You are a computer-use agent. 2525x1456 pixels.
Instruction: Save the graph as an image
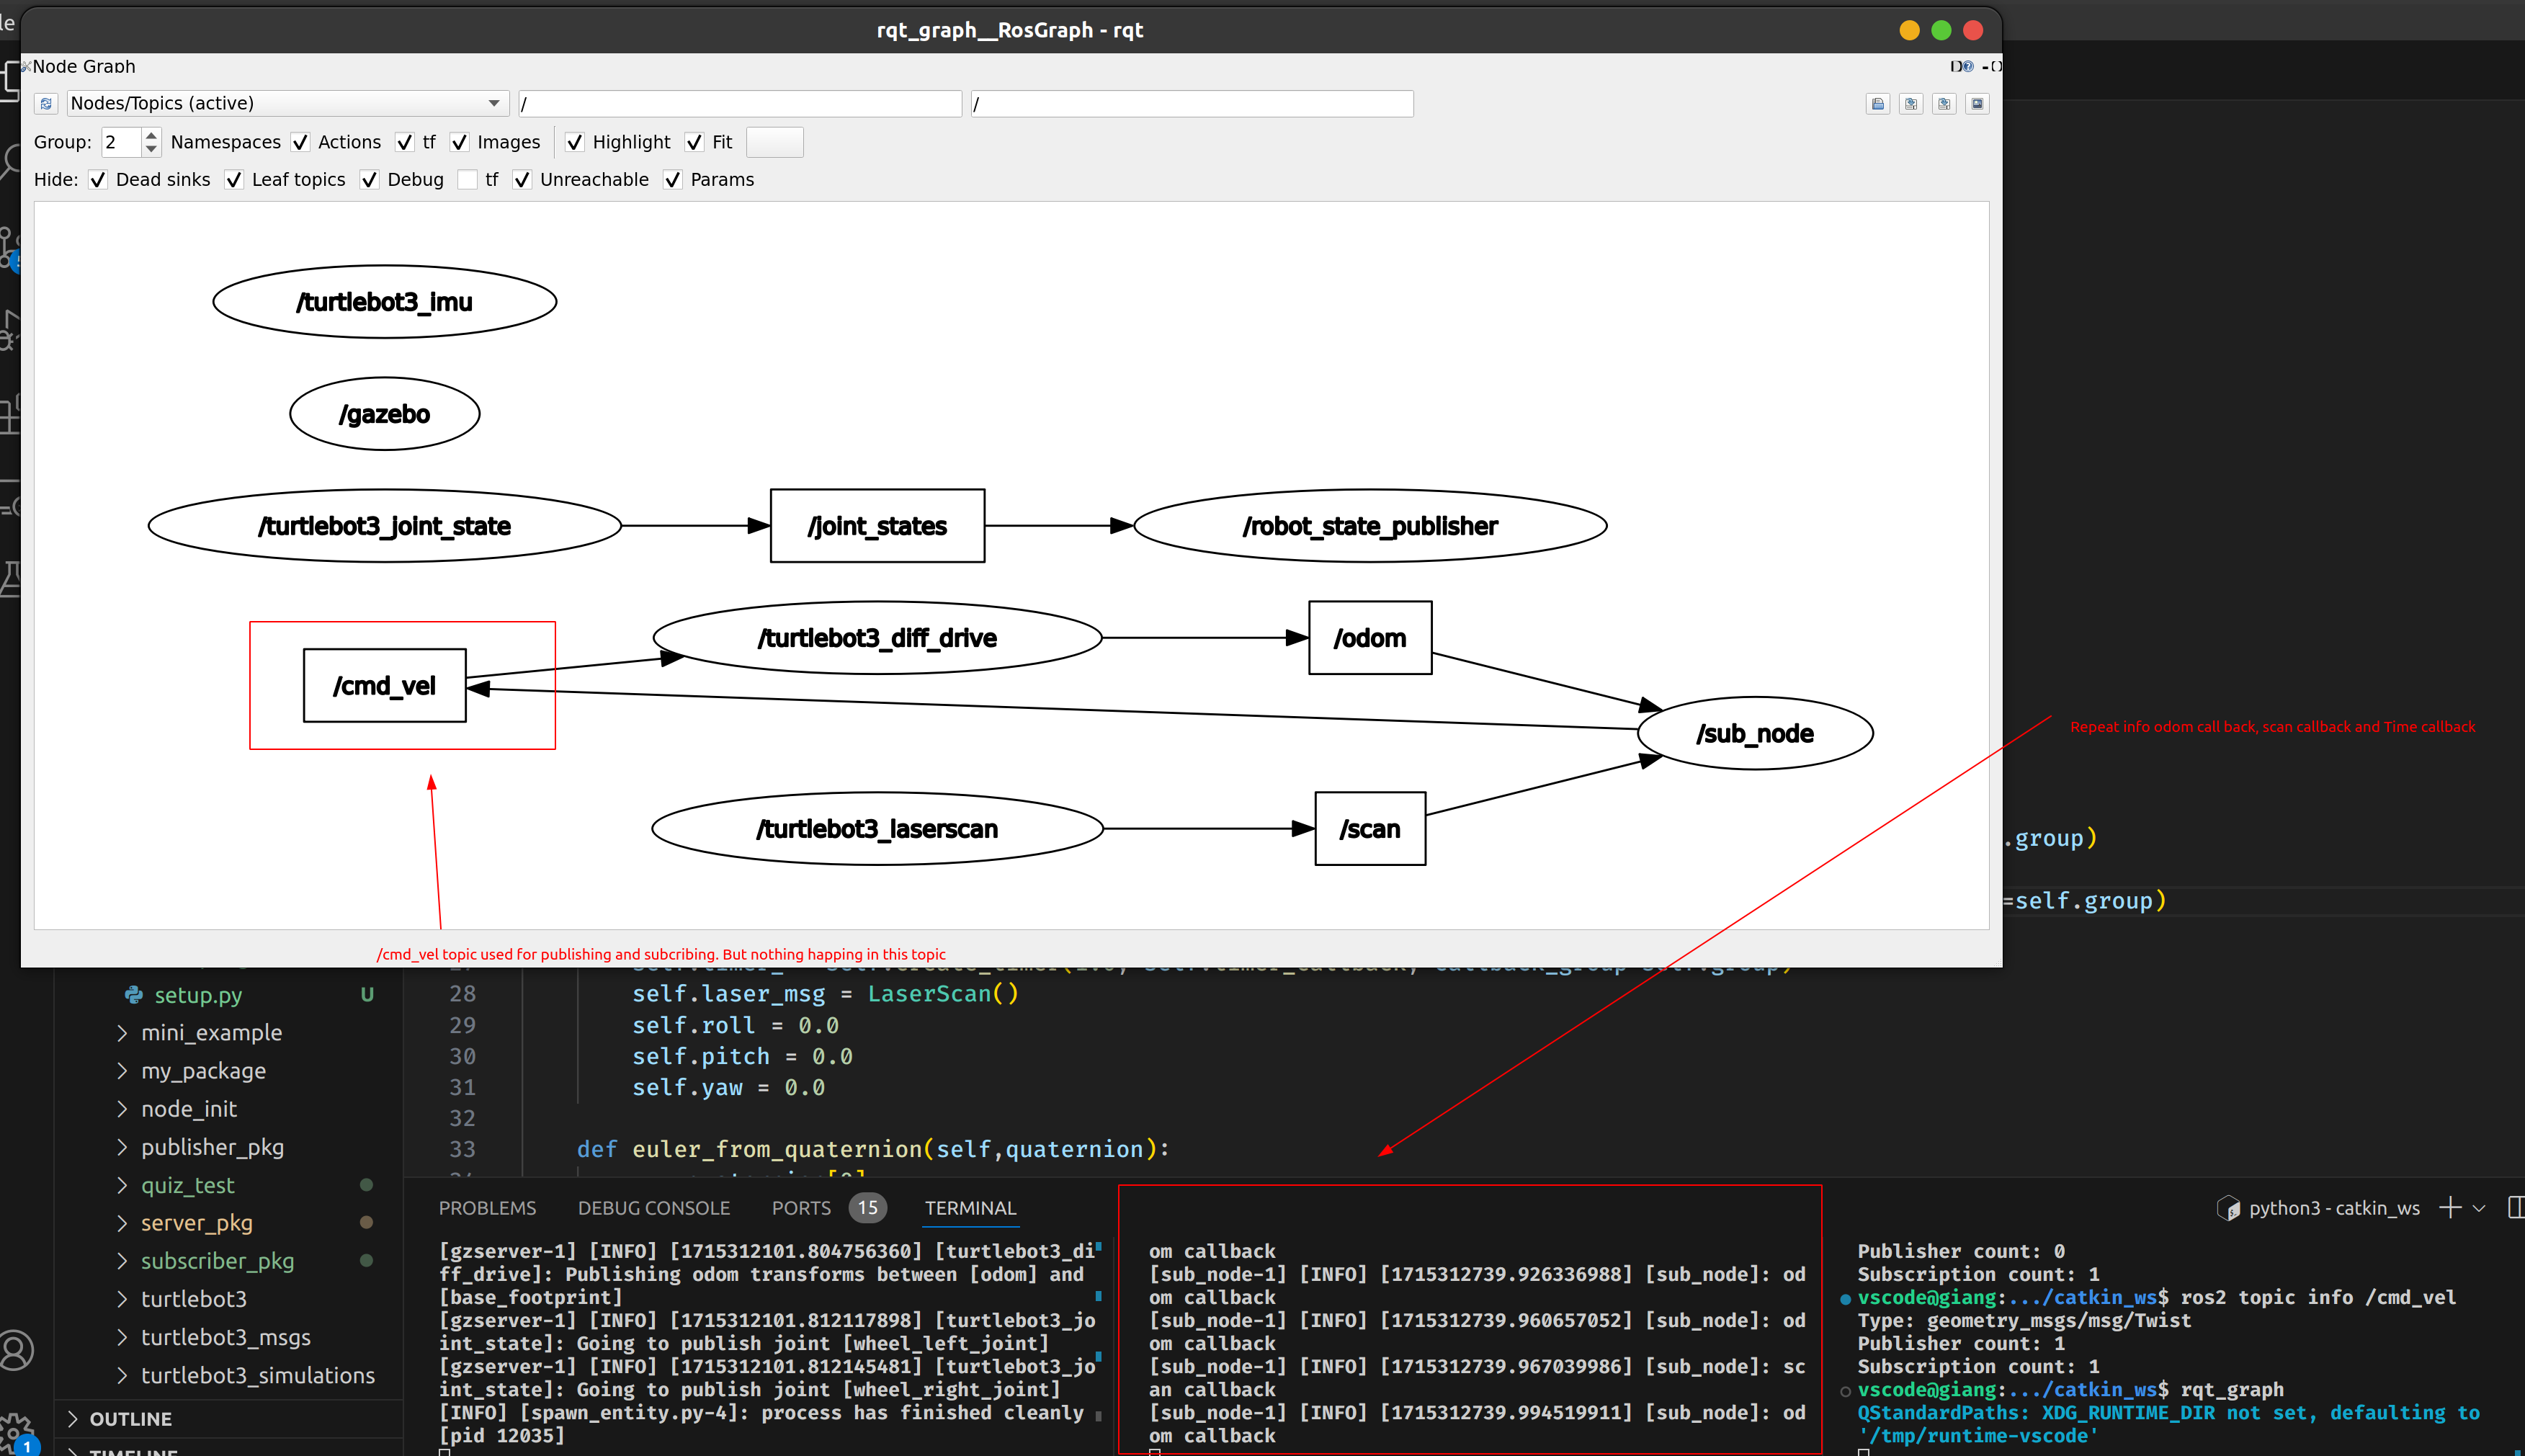pyautogui.click(x=1976, y=103)
